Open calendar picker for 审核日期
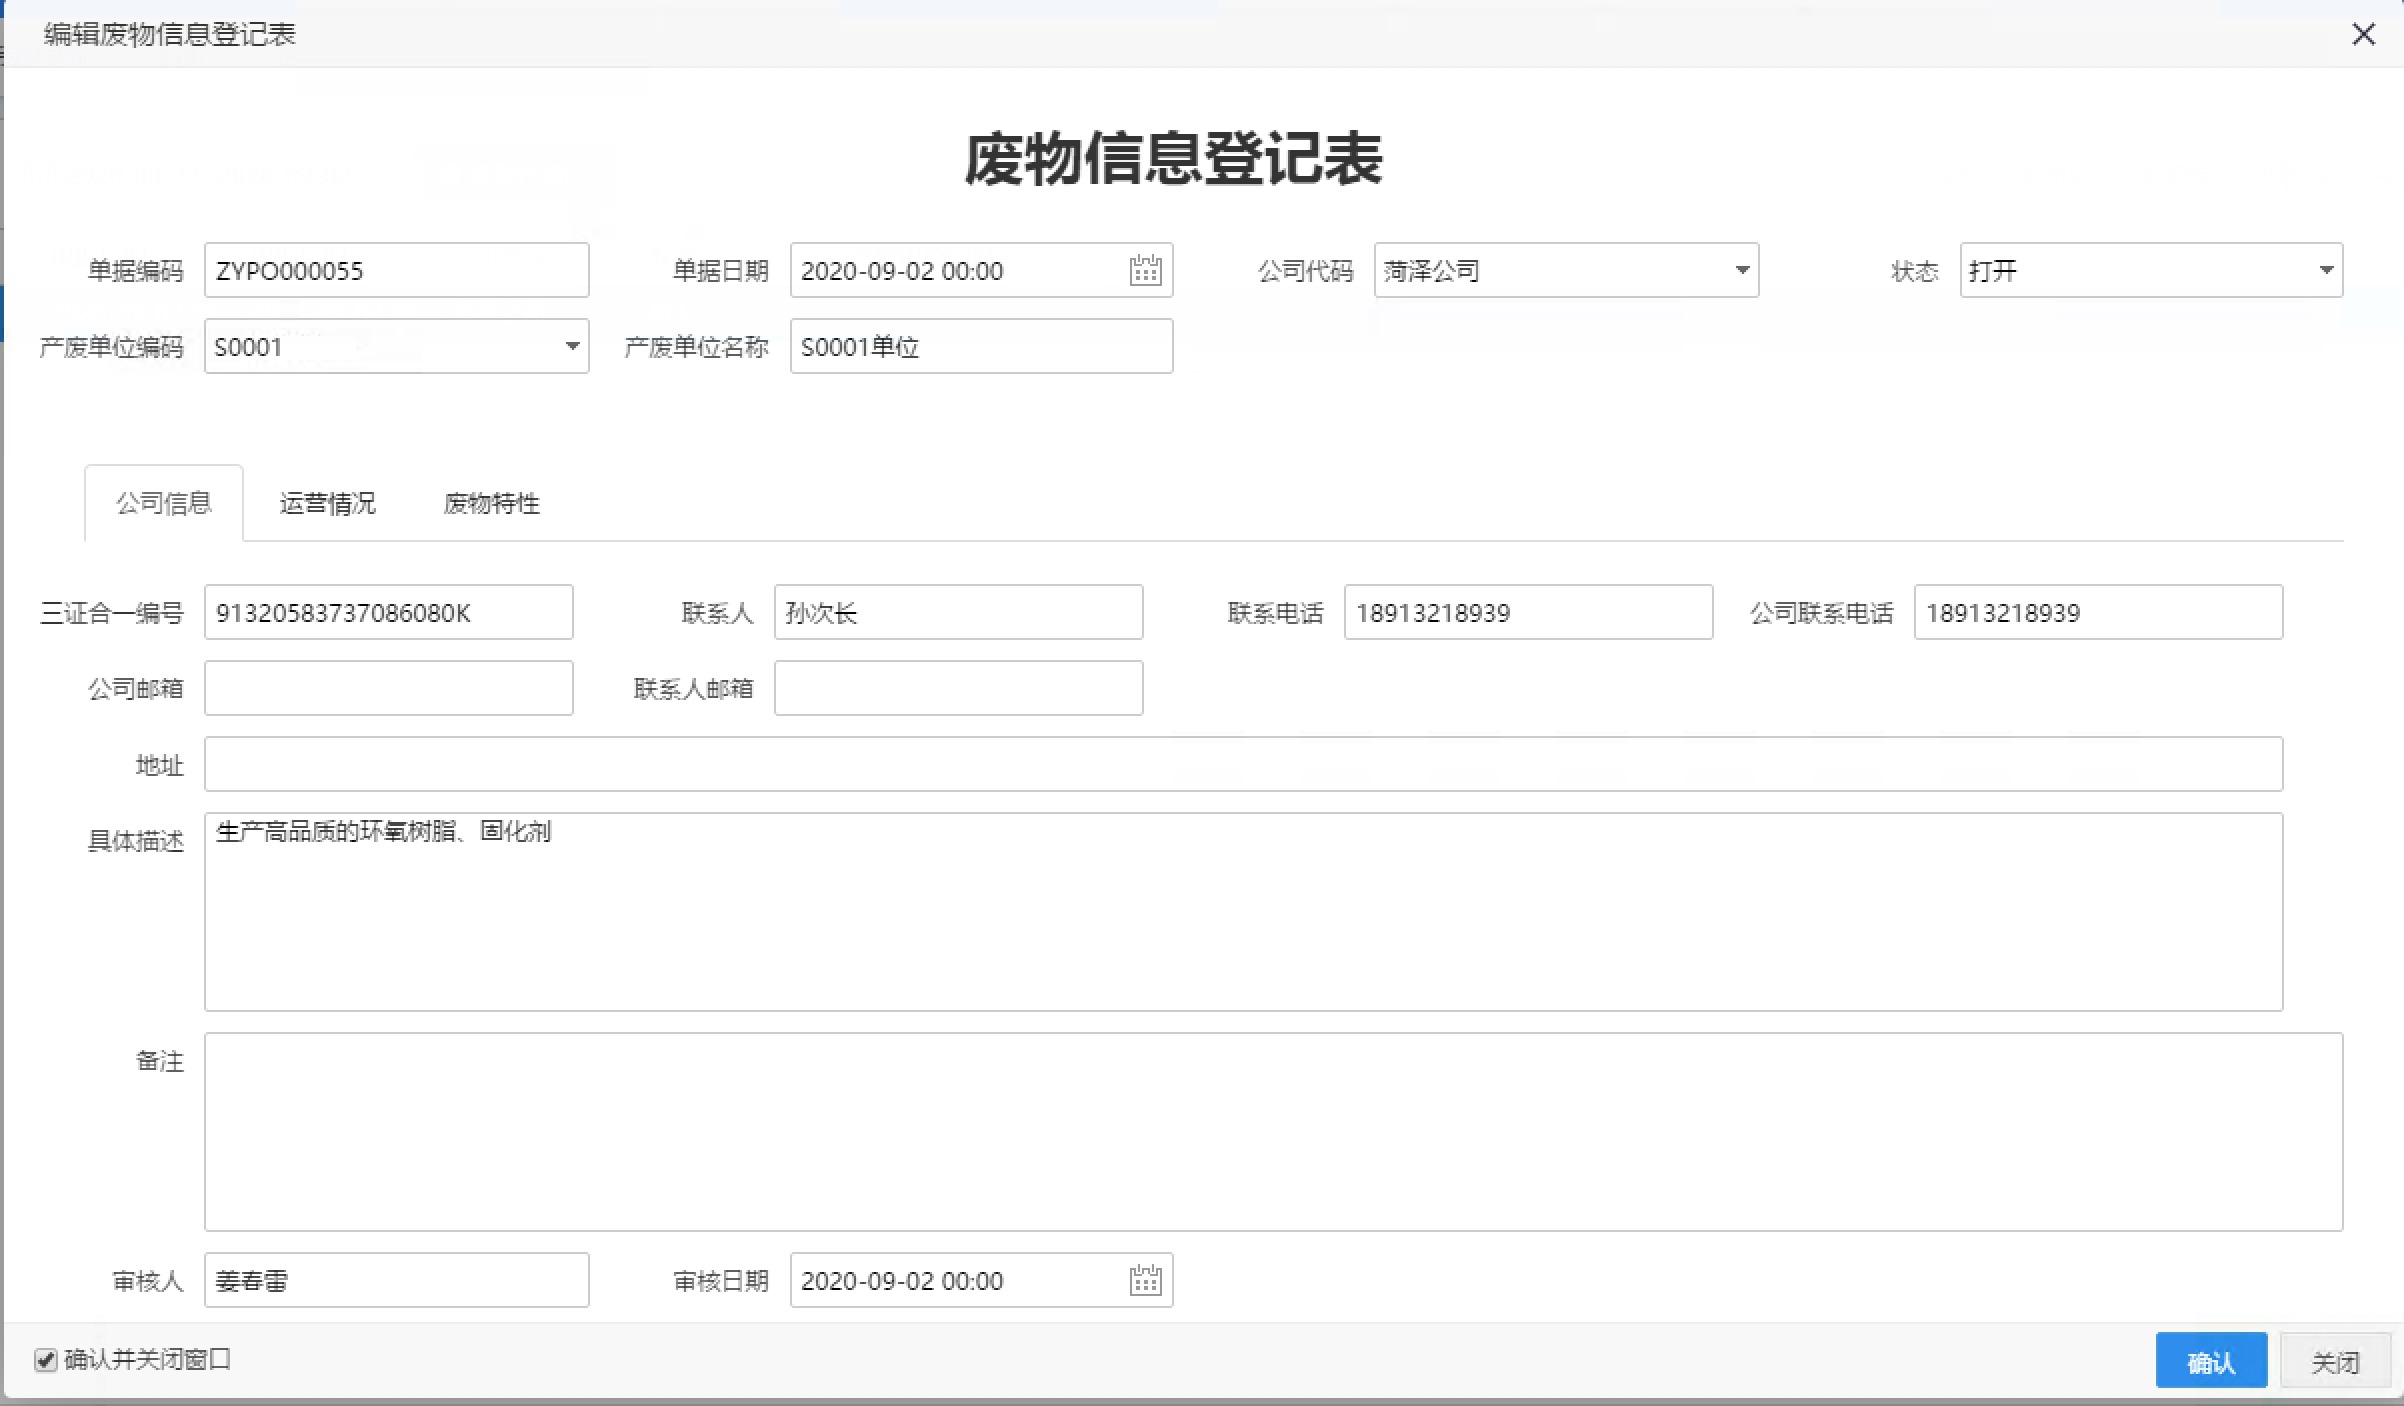 click(x=1145, y=1280)
